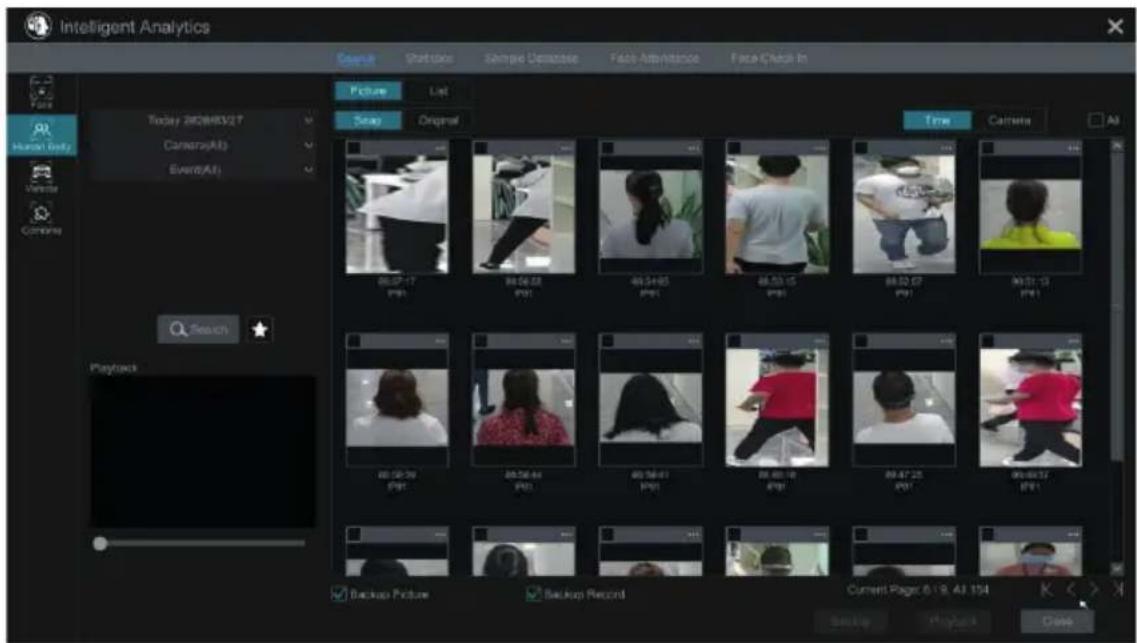
Task: Uncheck the Backup Record checkbox
Action: [x=534, y=594]
